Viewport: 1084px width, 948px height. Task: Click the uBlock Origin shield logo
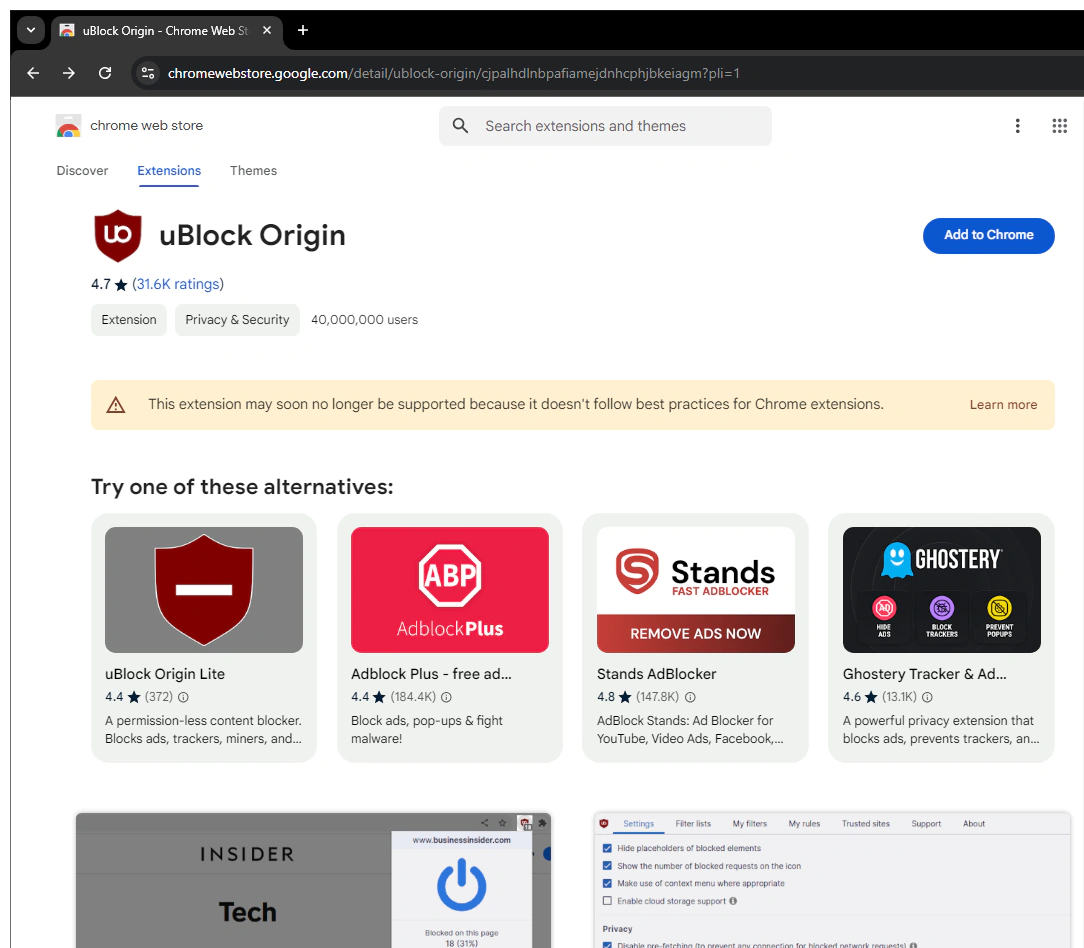point(117,236)
